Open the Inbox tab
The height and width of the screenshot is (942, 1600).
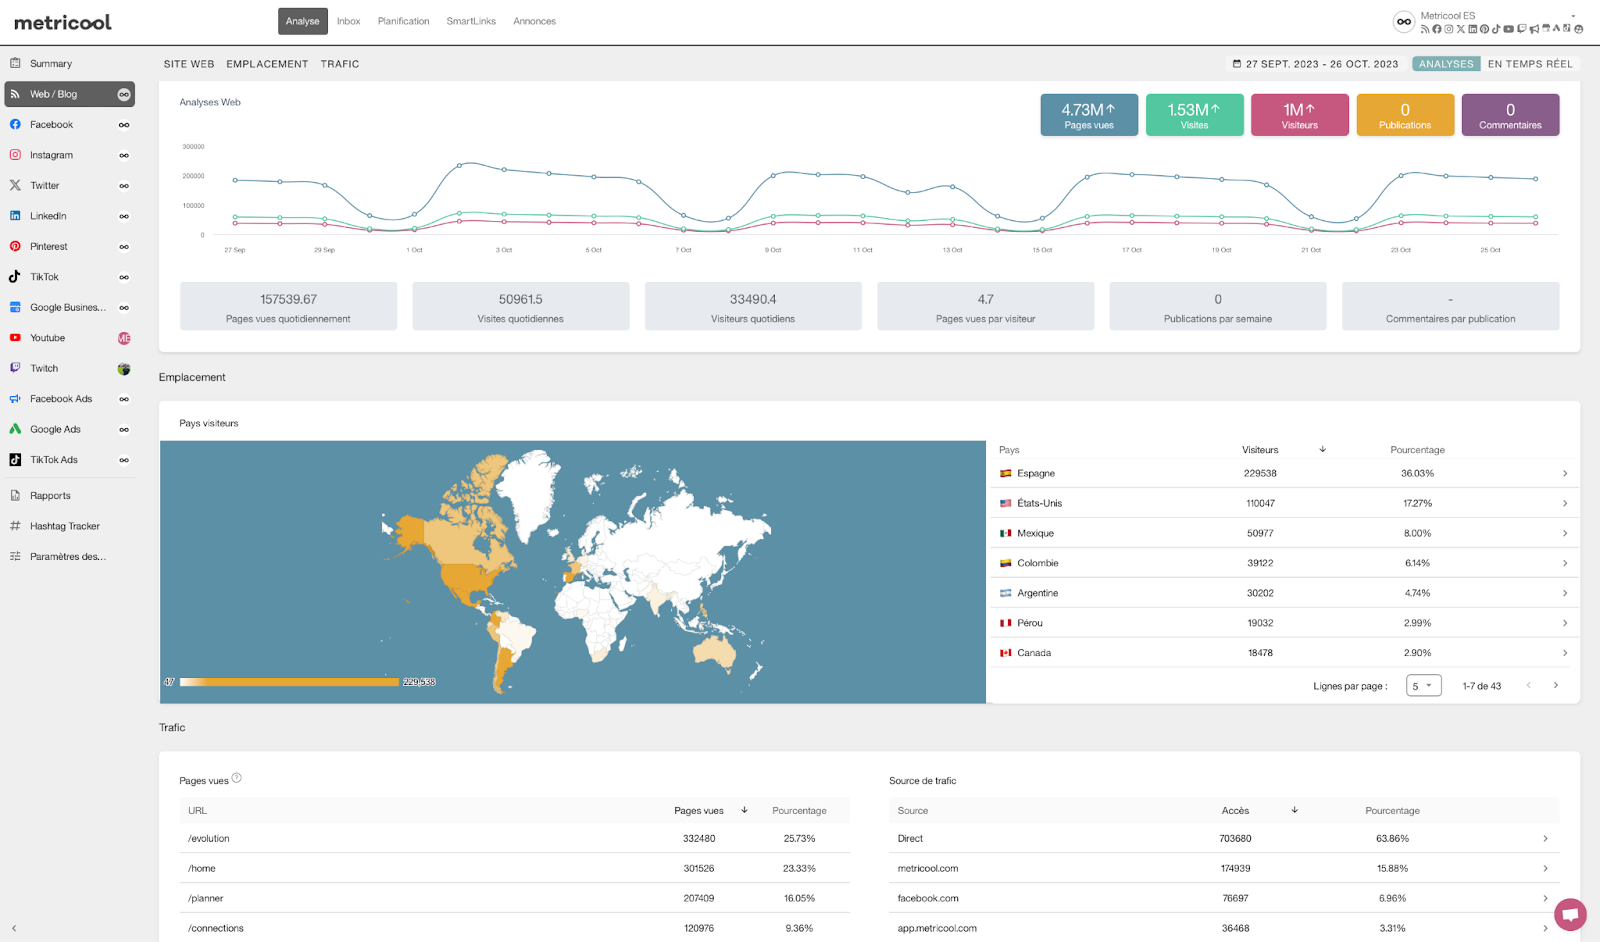[348, 21]
